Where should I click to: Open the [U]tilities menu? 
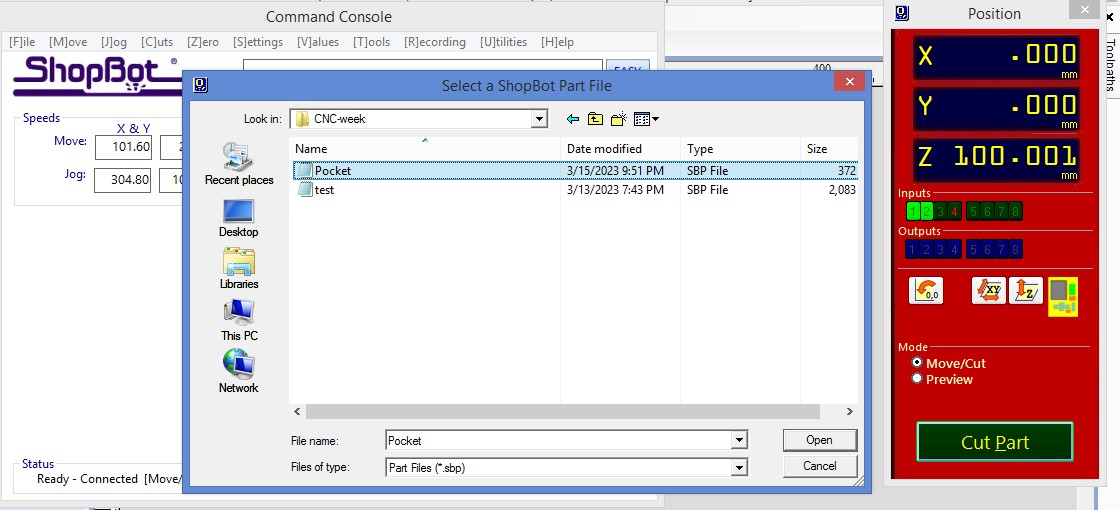coord(504,42)
